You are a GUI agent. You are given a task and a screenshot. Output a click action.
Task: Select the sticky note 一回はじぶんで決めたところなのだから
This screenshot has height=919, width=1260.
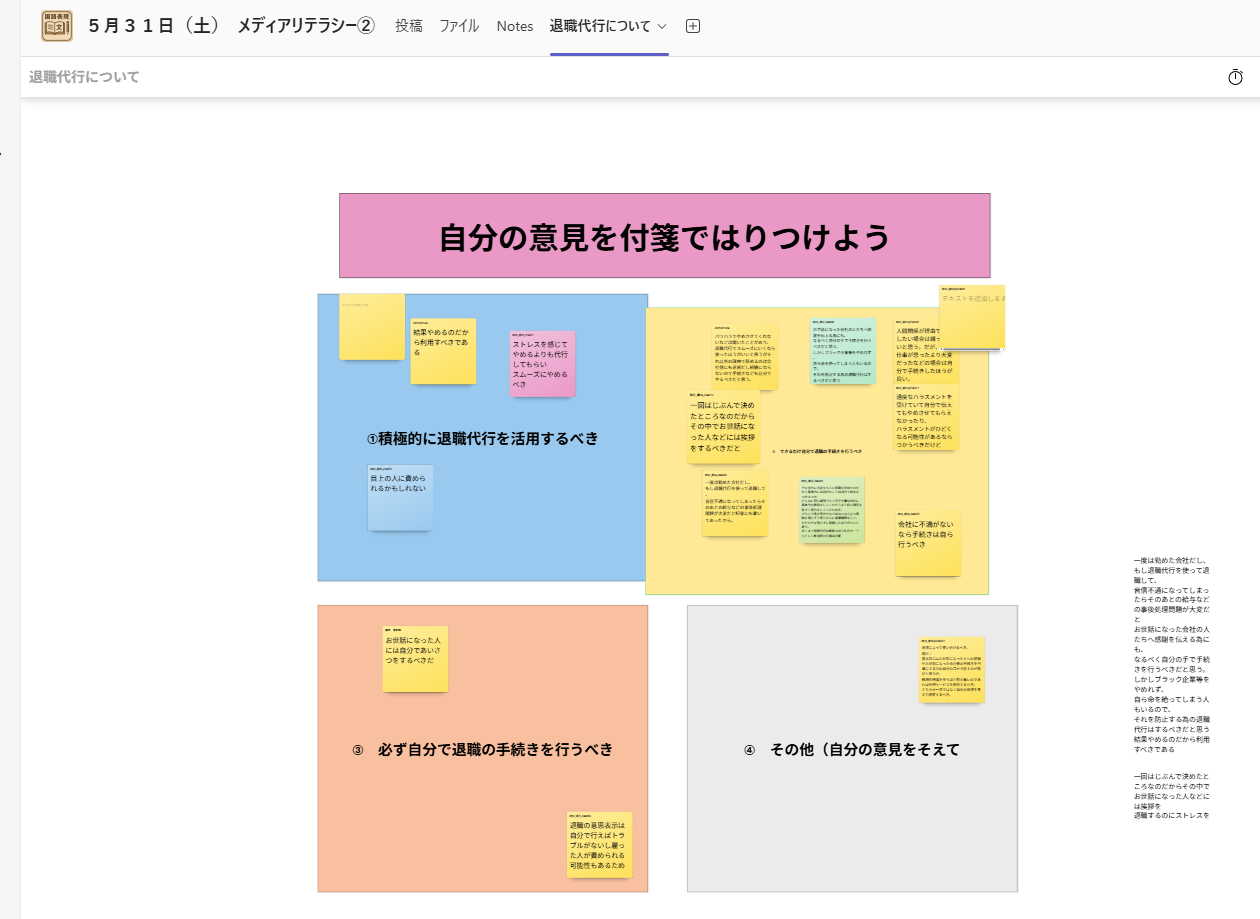723,426
